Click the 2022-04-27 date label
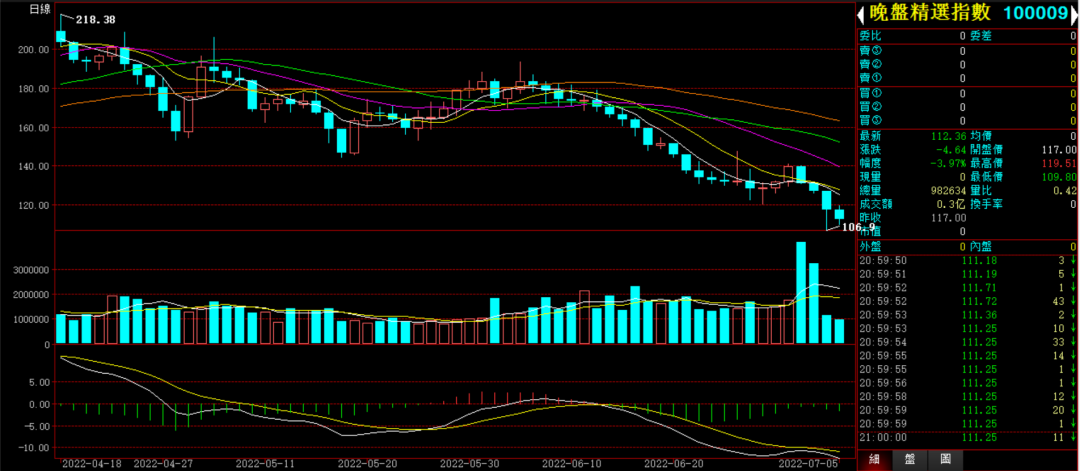 click(x=161, y=465)
